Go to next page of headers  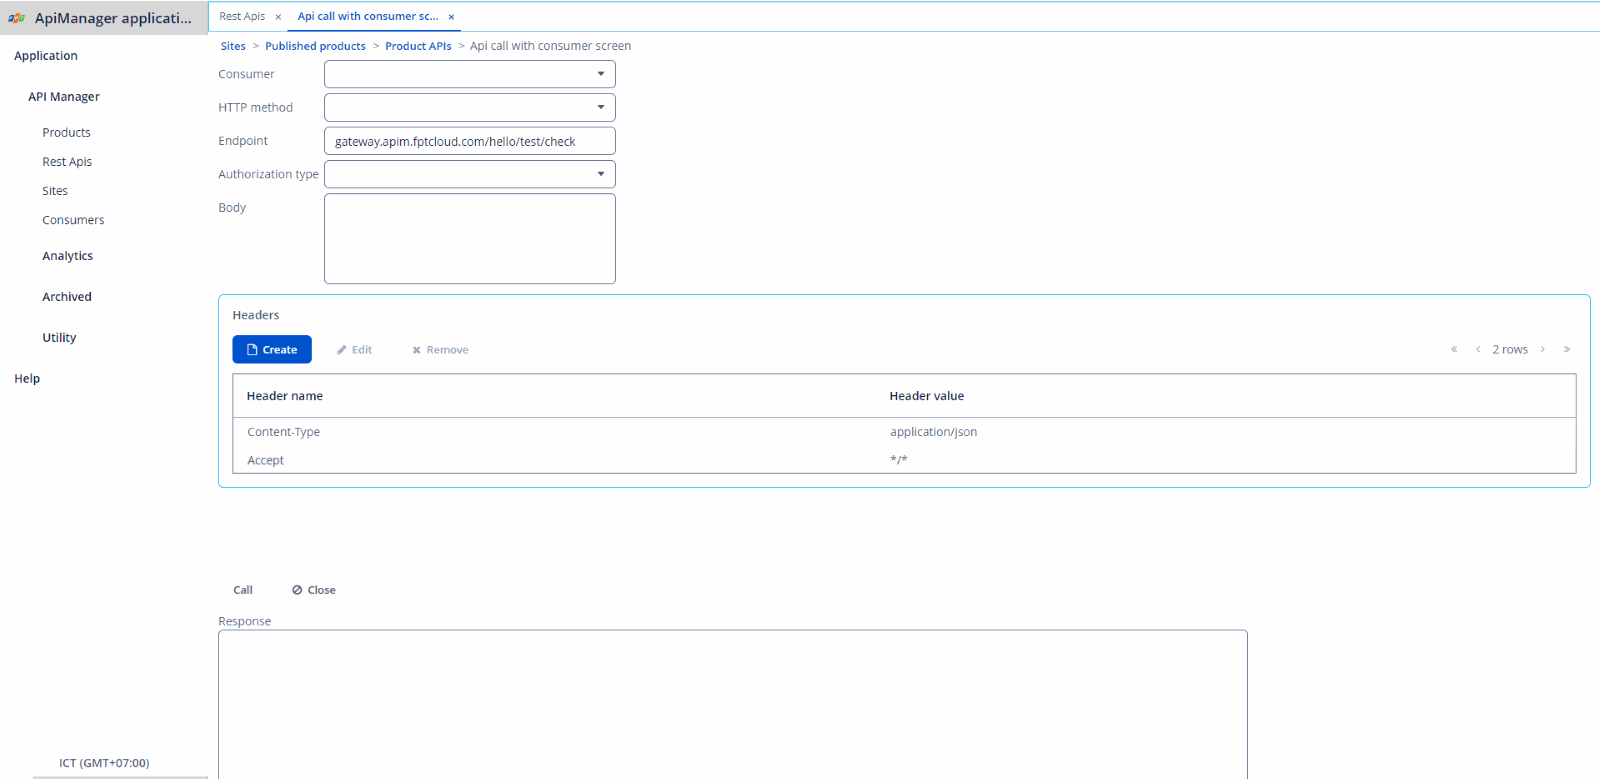(x=1543, y=349)
